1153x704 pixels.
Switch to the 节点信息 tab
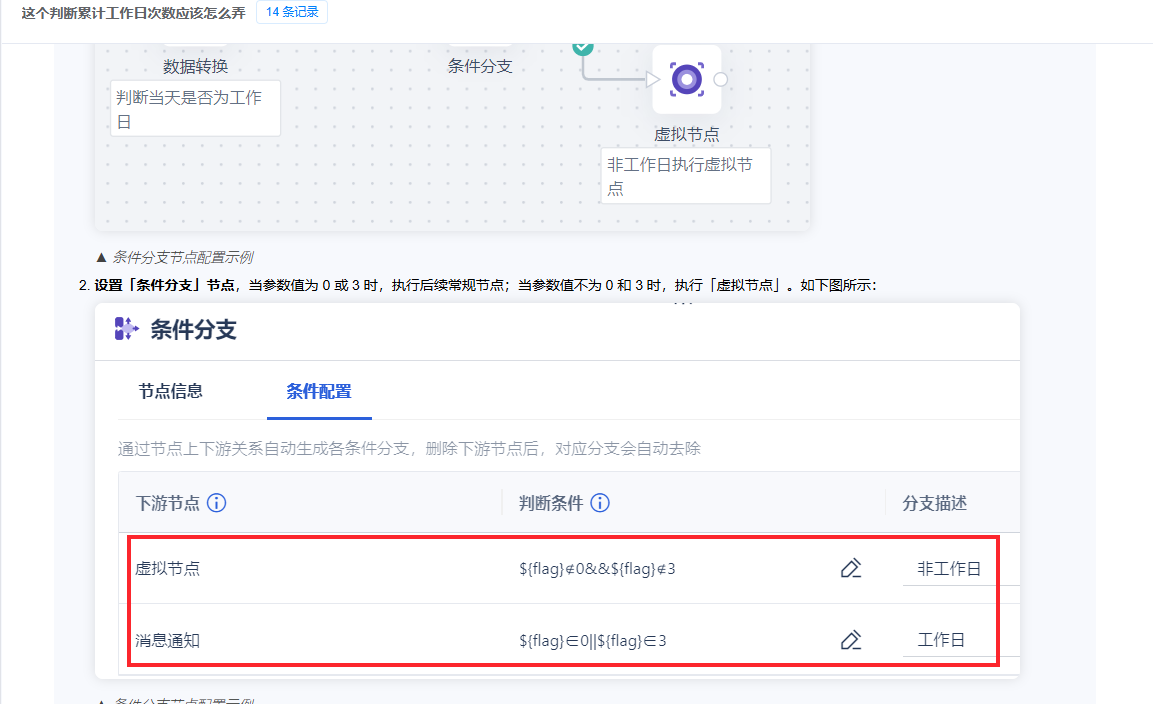coord(171,391)
